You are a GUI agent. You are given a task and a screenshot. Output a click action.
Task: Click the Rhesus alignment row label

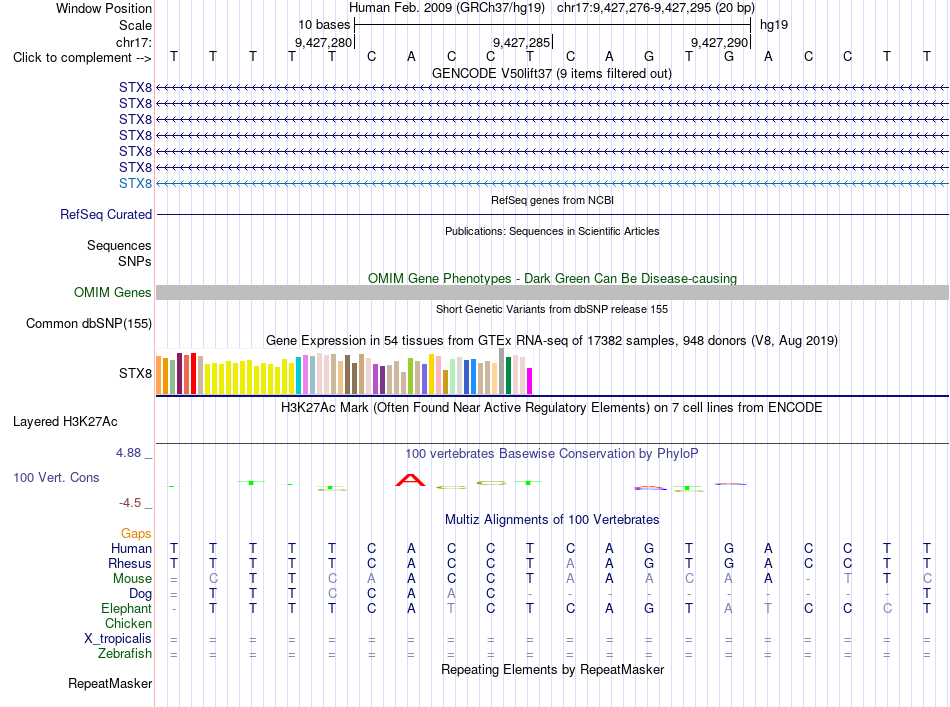pos(130,563)
